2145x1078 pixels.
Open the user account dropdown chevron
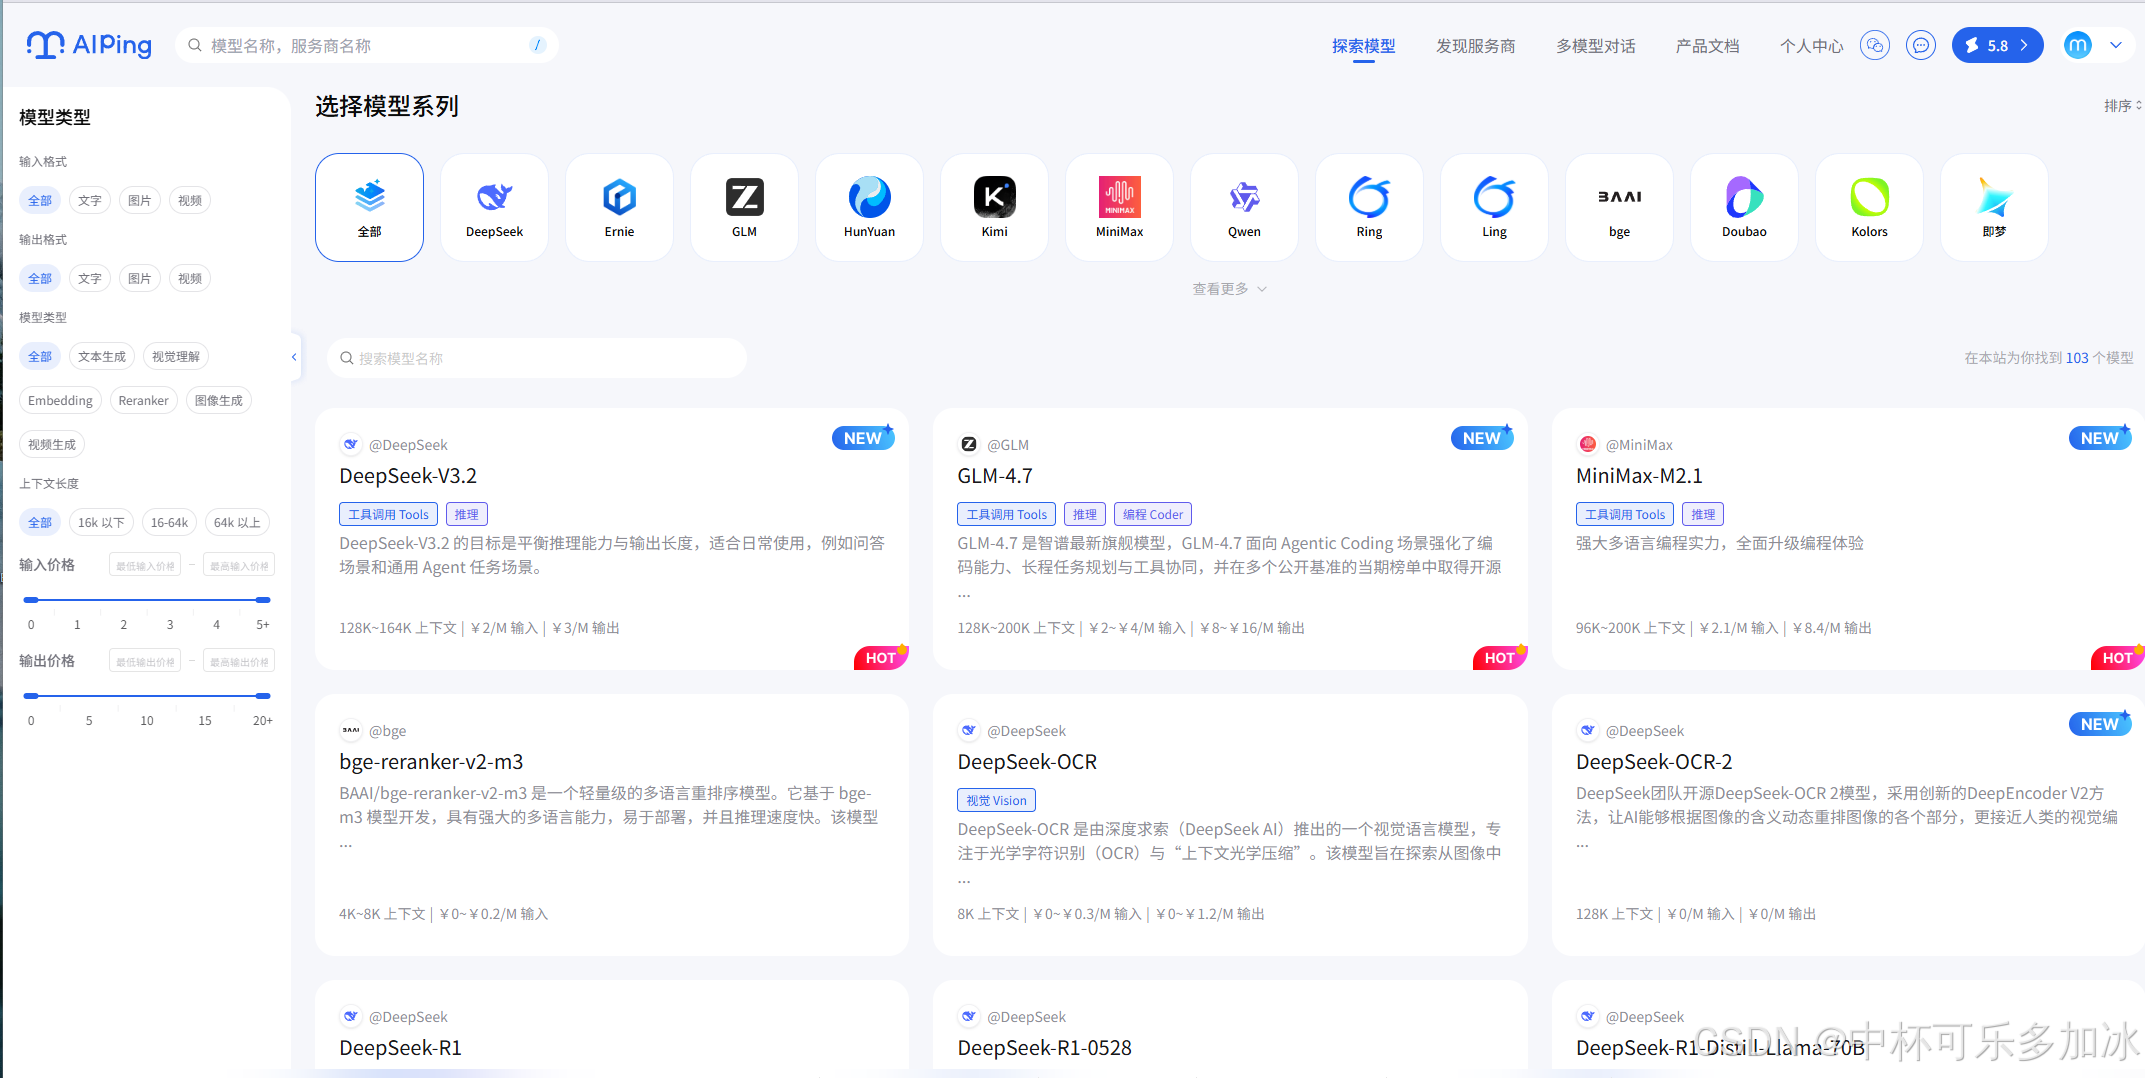pos(2117,45)
